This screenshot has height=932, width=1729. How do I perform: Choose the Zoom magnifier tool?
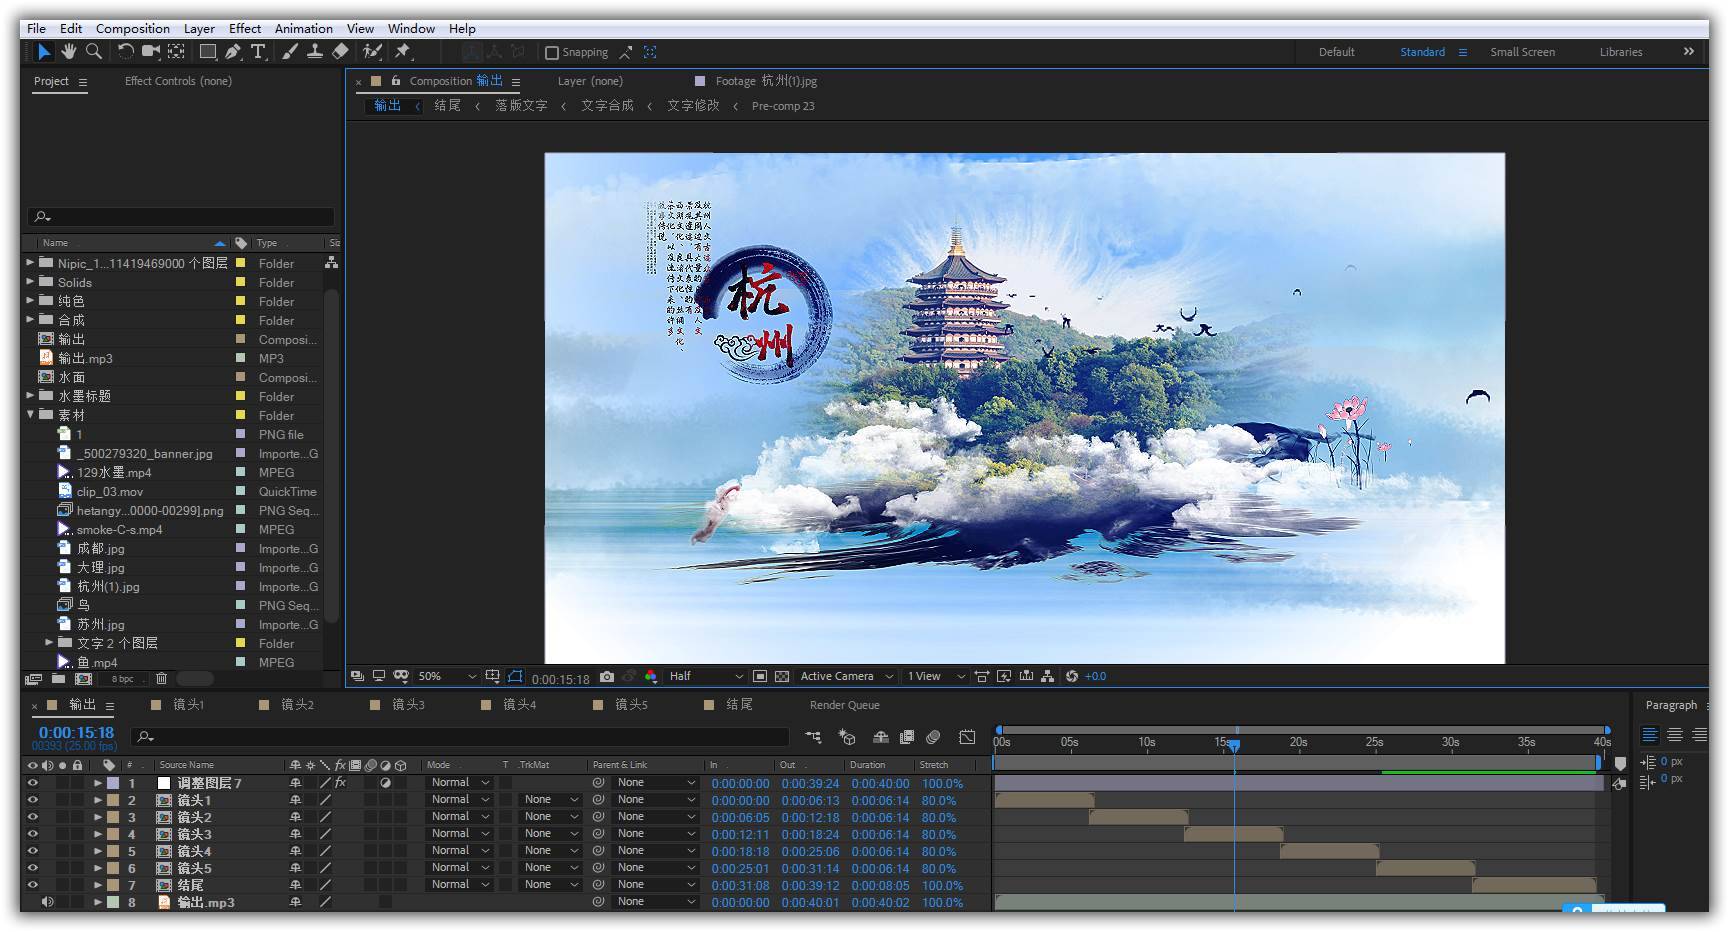point(94,52)
